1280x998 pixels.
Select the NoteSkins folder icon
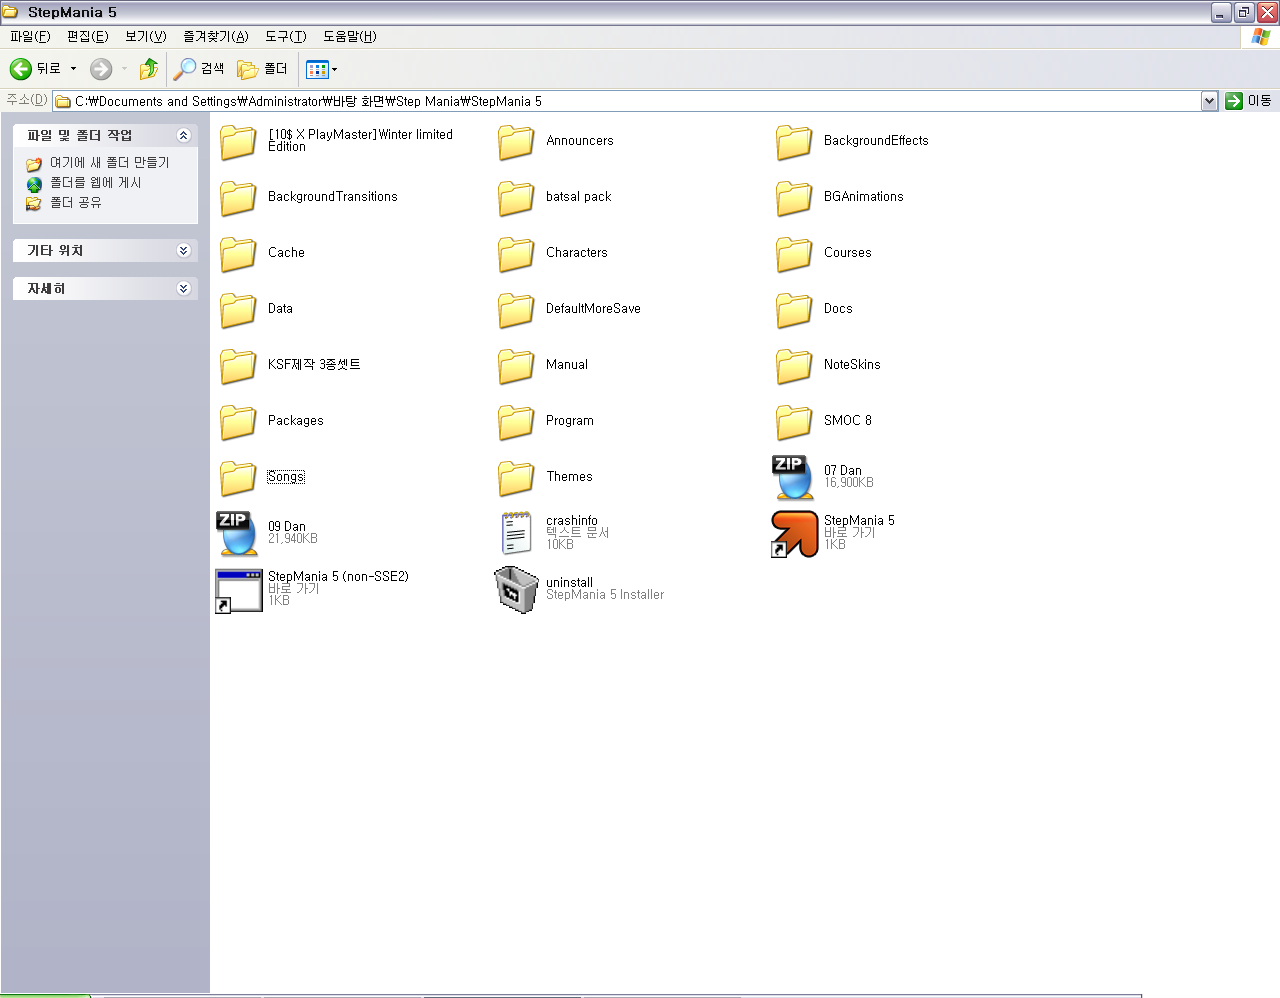pyautogui.click(x=794, y=365)
